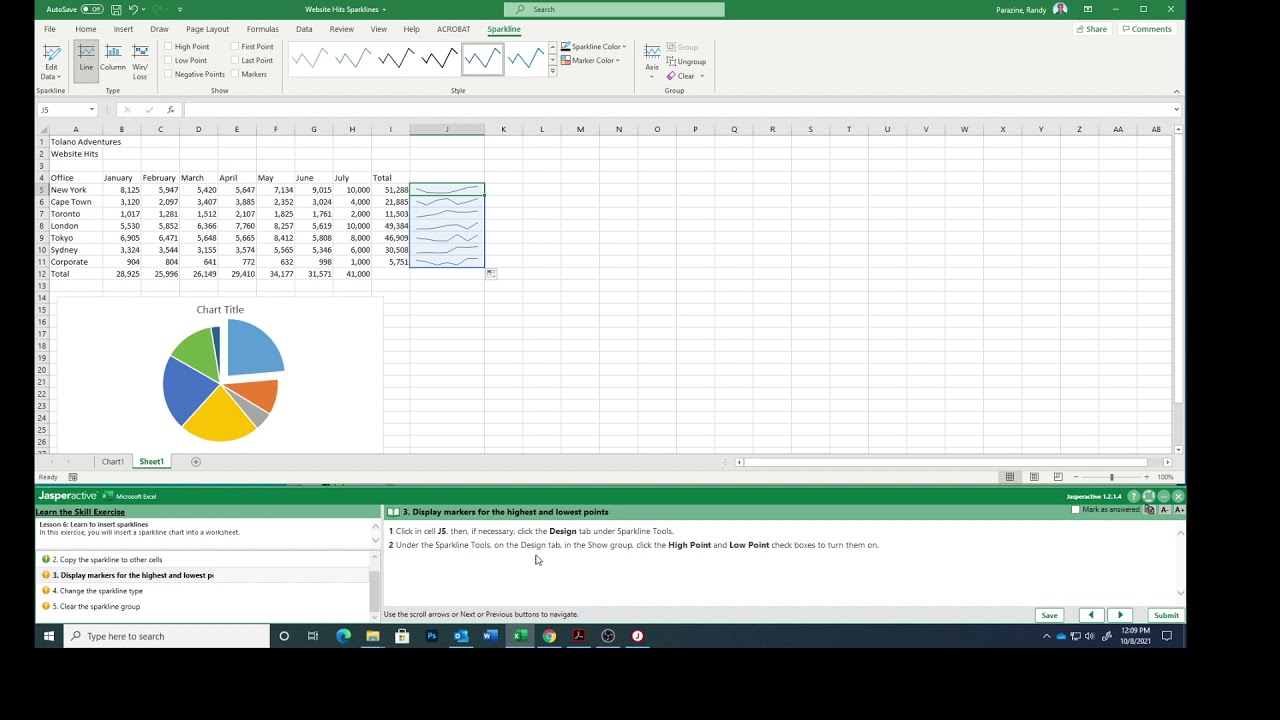Image resolution: width=1280 pixels, height=720 pixels.
Task: Enable the High Point checkbox
Action: [169, 47]
